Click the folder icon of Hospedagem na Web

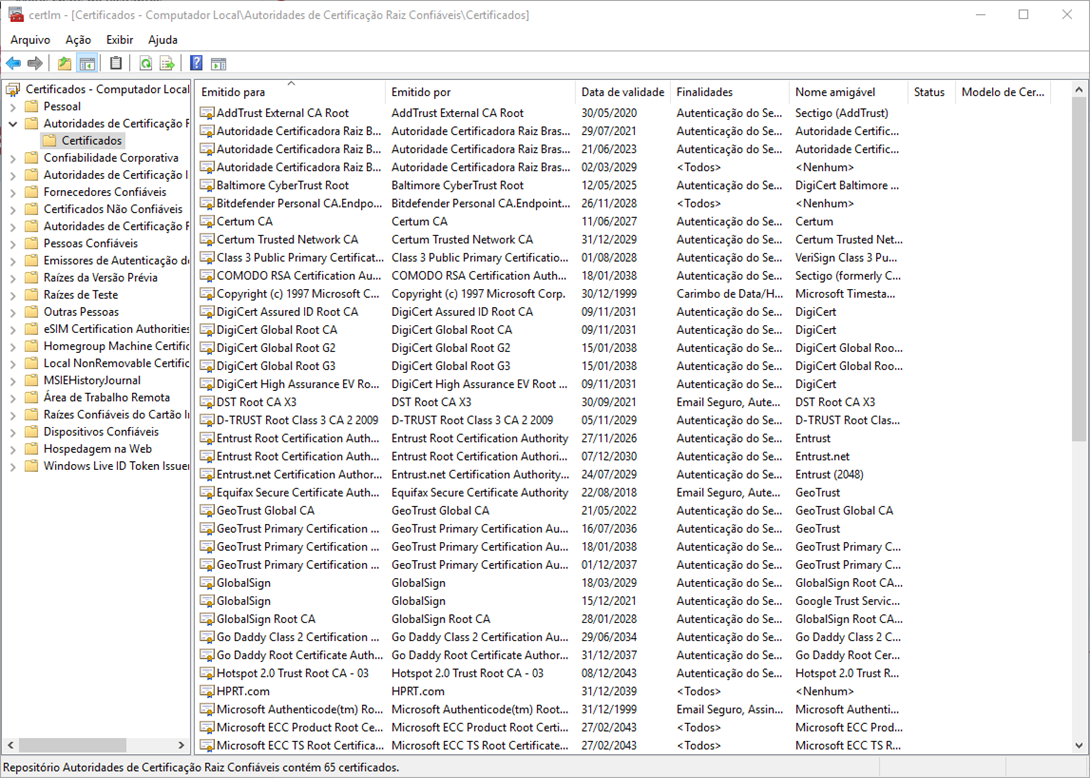(31, 449)
